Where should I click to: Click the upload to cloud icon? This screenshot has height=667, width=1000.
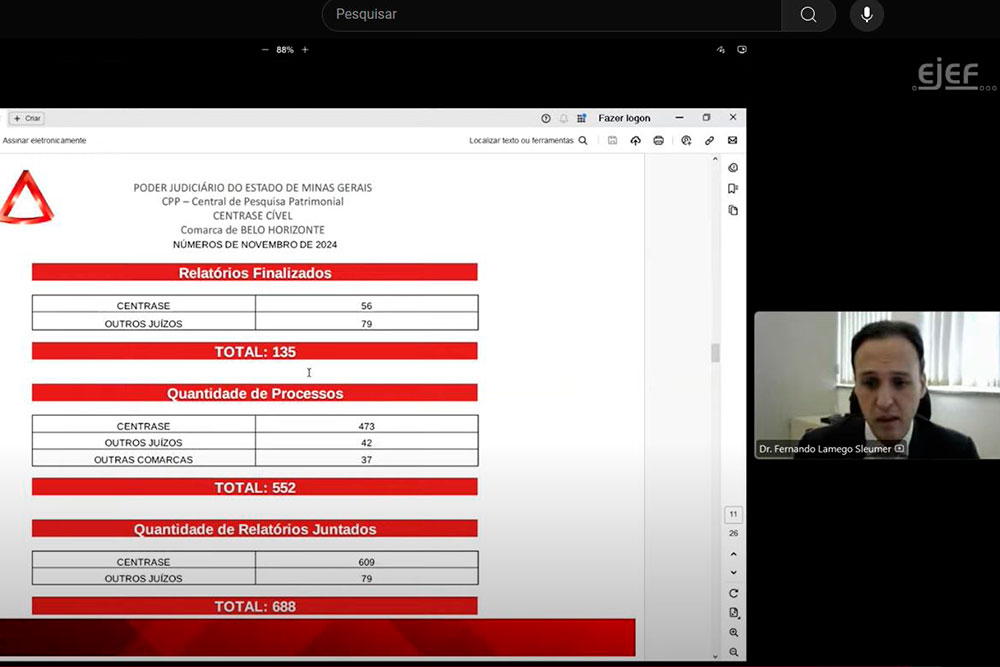coord(635,141)
